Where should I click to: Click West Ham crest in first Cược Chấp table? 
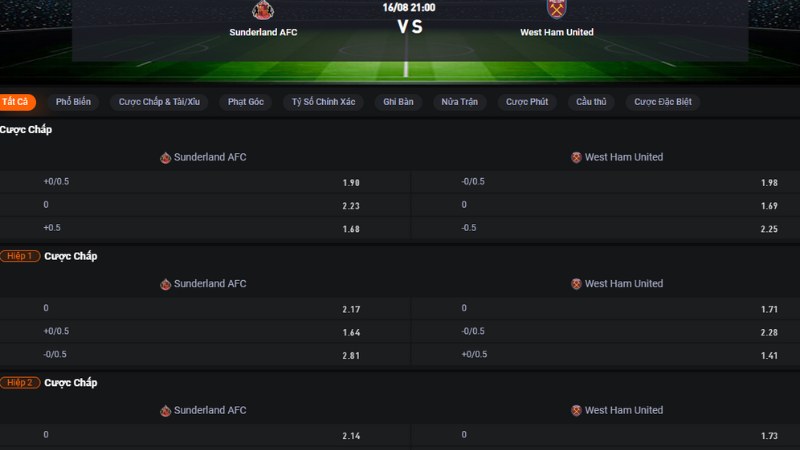(x=576, y=157)
